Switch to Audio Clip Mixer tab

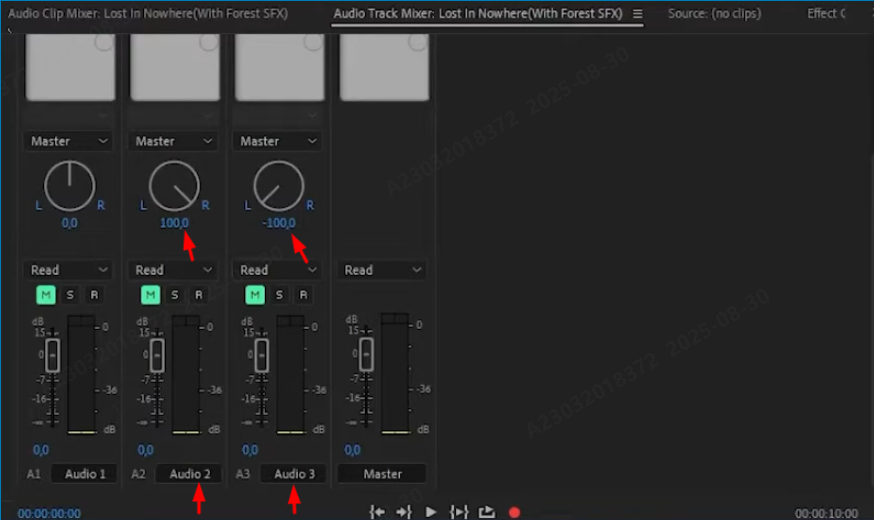[148, 13]
